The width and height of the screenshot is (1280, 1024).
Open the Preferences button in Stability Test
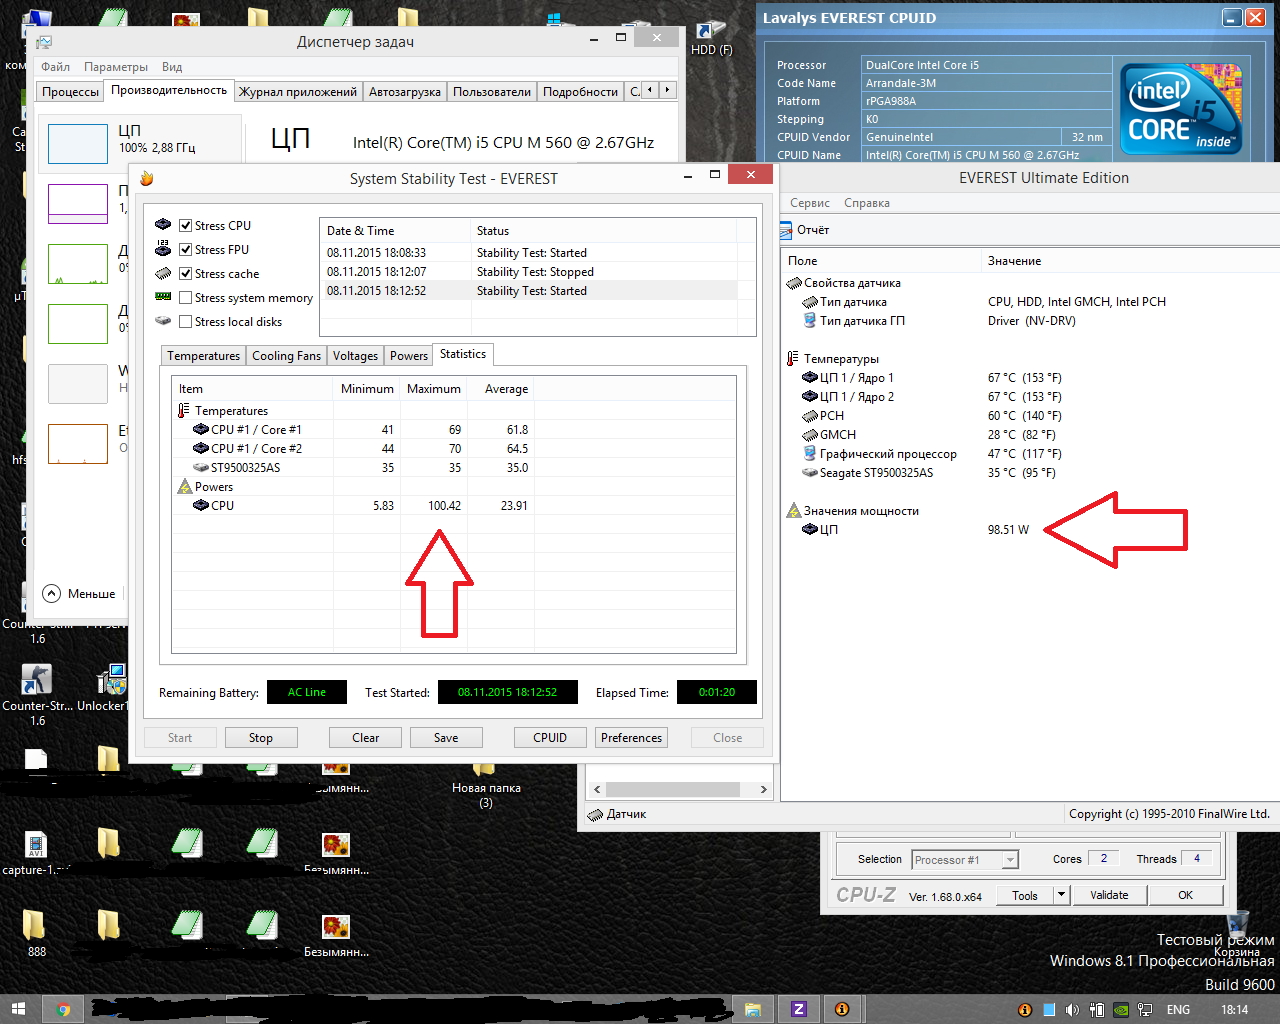click(x=631, y=737)
